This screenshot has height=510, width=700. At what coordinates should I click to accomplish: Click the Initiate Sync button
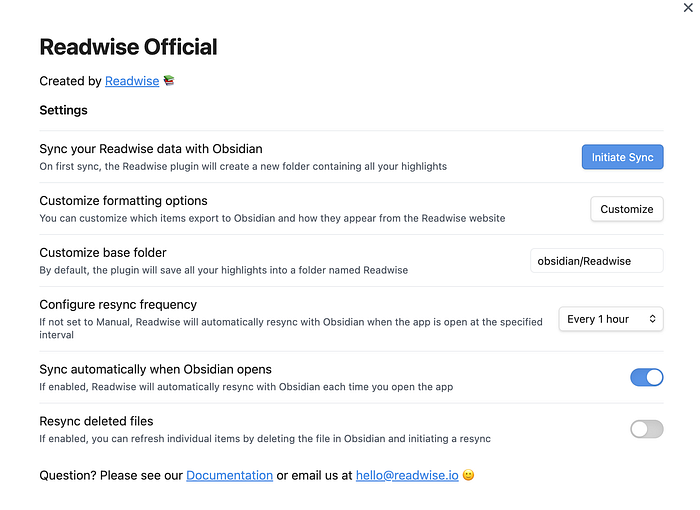[622, 157]
